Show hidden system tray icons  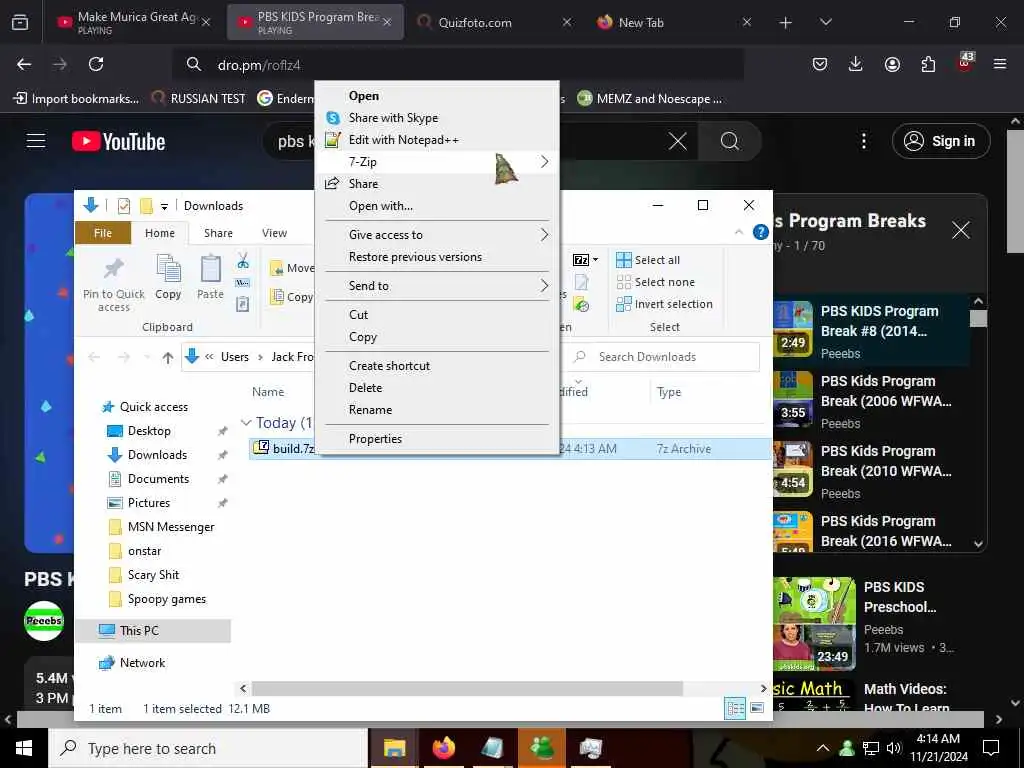tap(823, 748)
